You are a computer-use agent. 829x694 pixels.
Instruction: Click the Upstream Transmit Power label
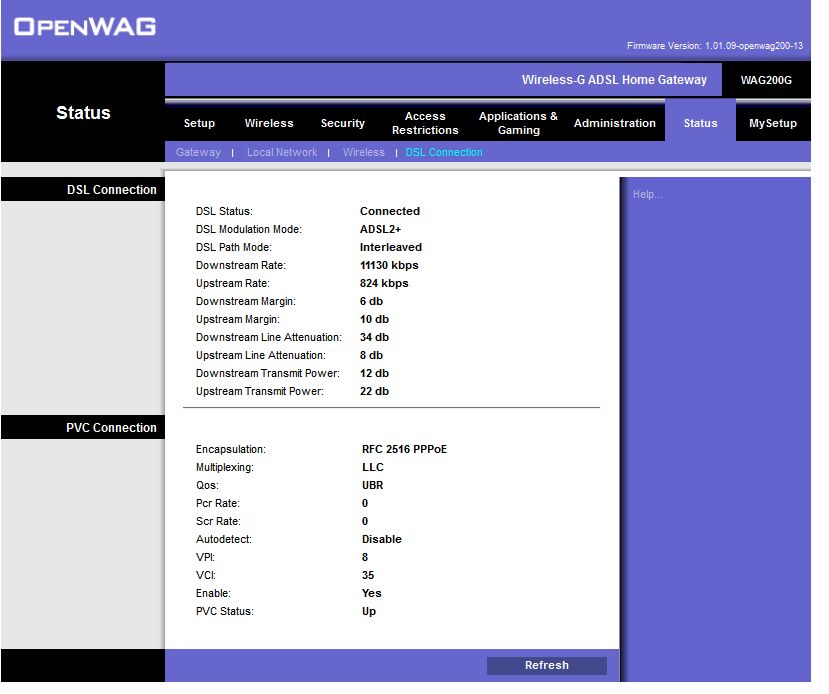tap(260, 391)
